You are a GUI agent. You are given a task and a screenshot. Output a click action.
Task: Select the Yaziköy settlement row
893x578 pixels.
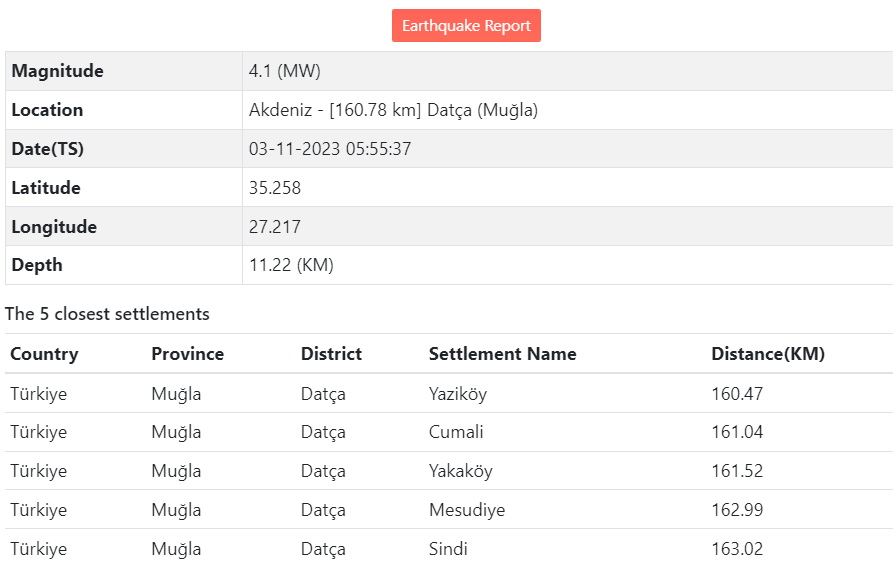[458, 394]
